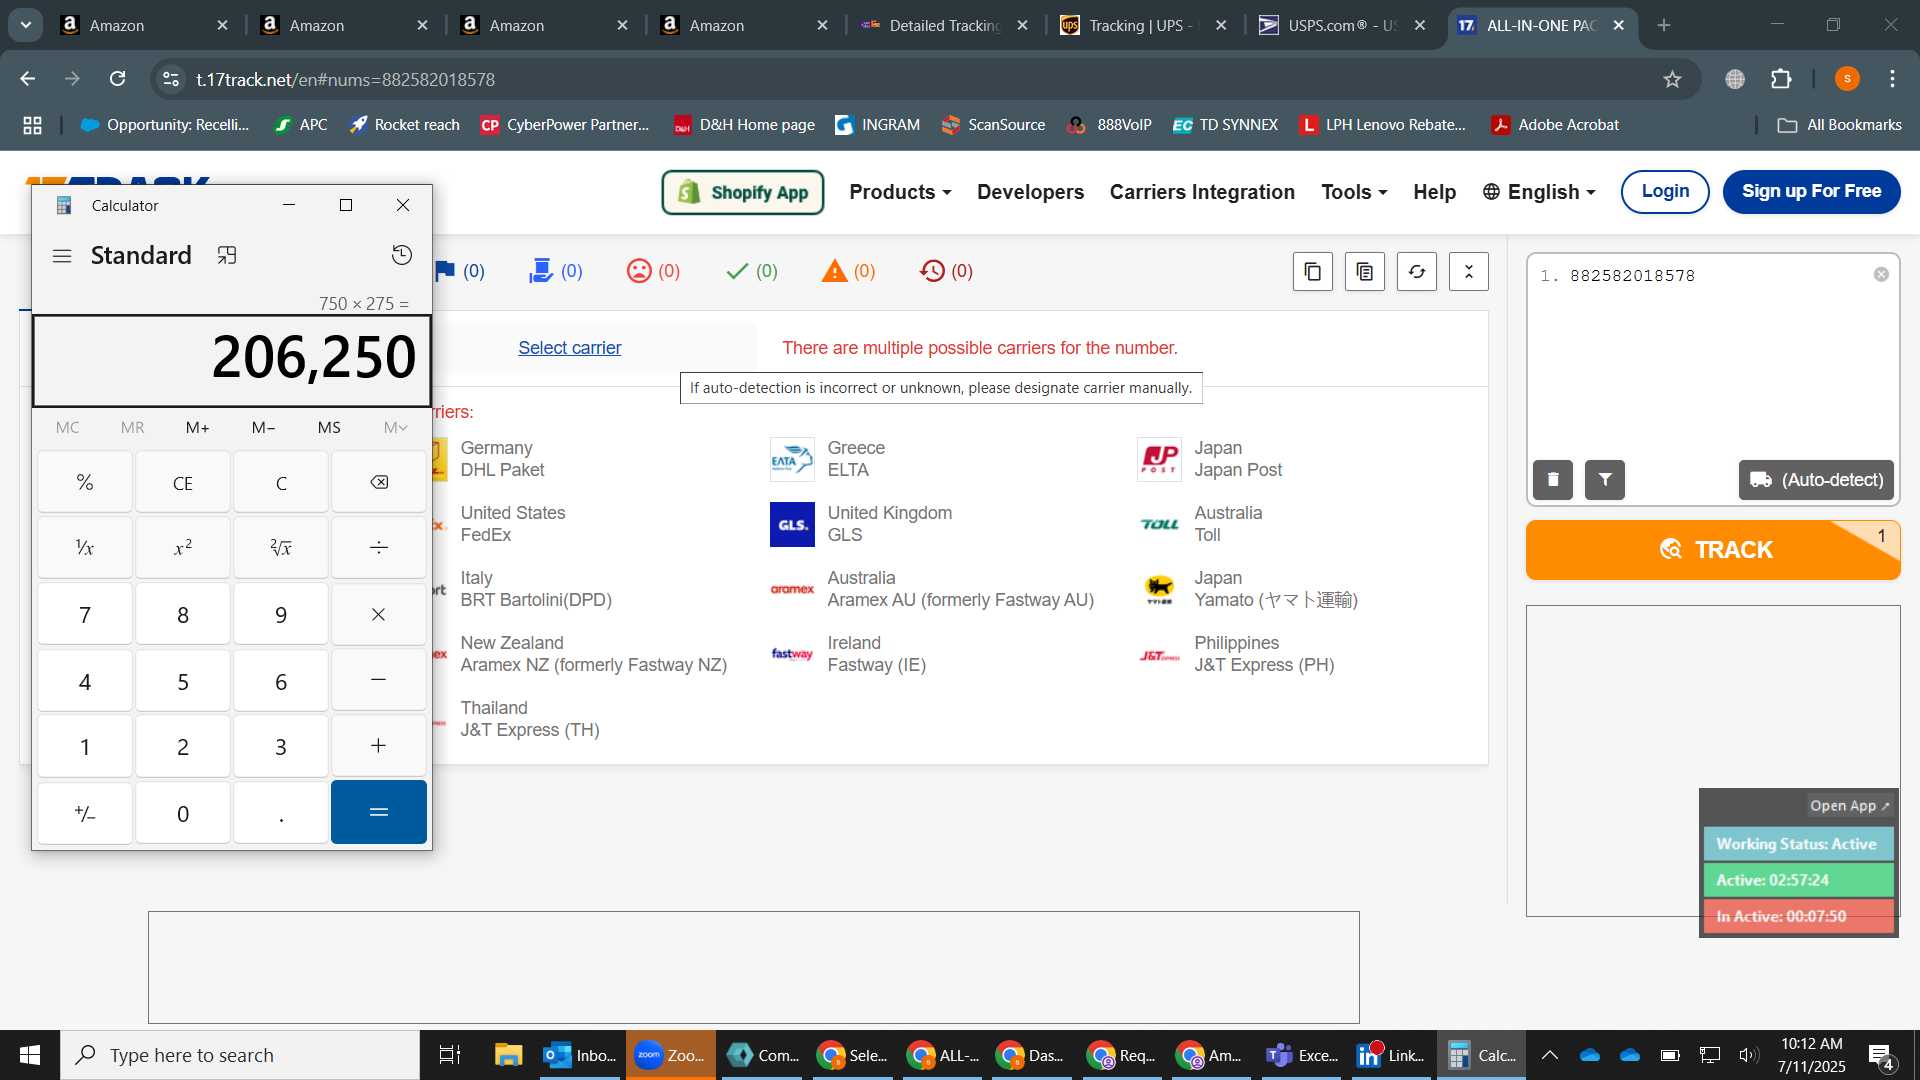Click the copy details document icon
This screenshot has height=1080, width=1920.
coord(1365,272)
